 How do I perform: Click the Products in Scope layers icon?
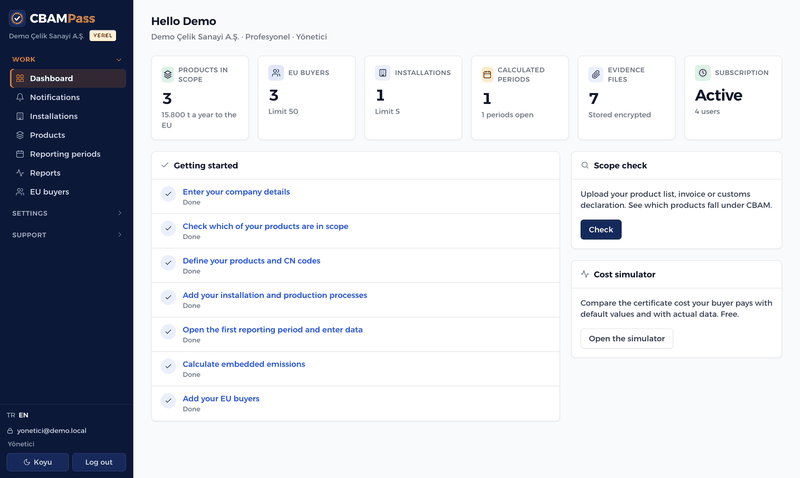167,74
